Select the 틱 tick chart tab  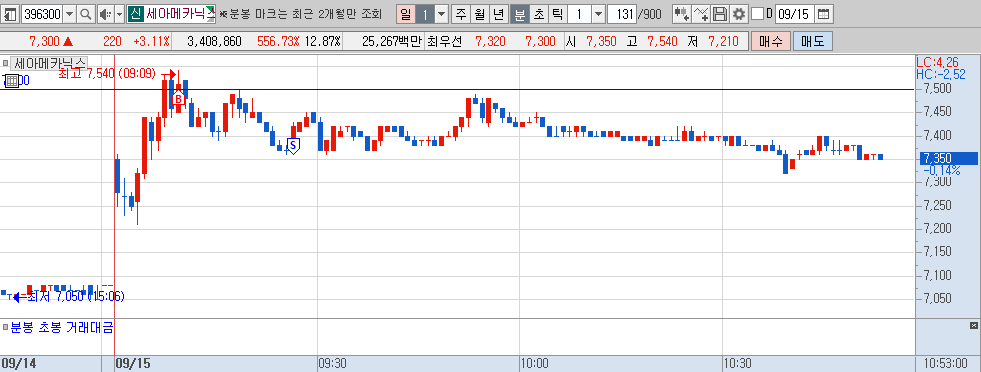click(x=557, y=14)
